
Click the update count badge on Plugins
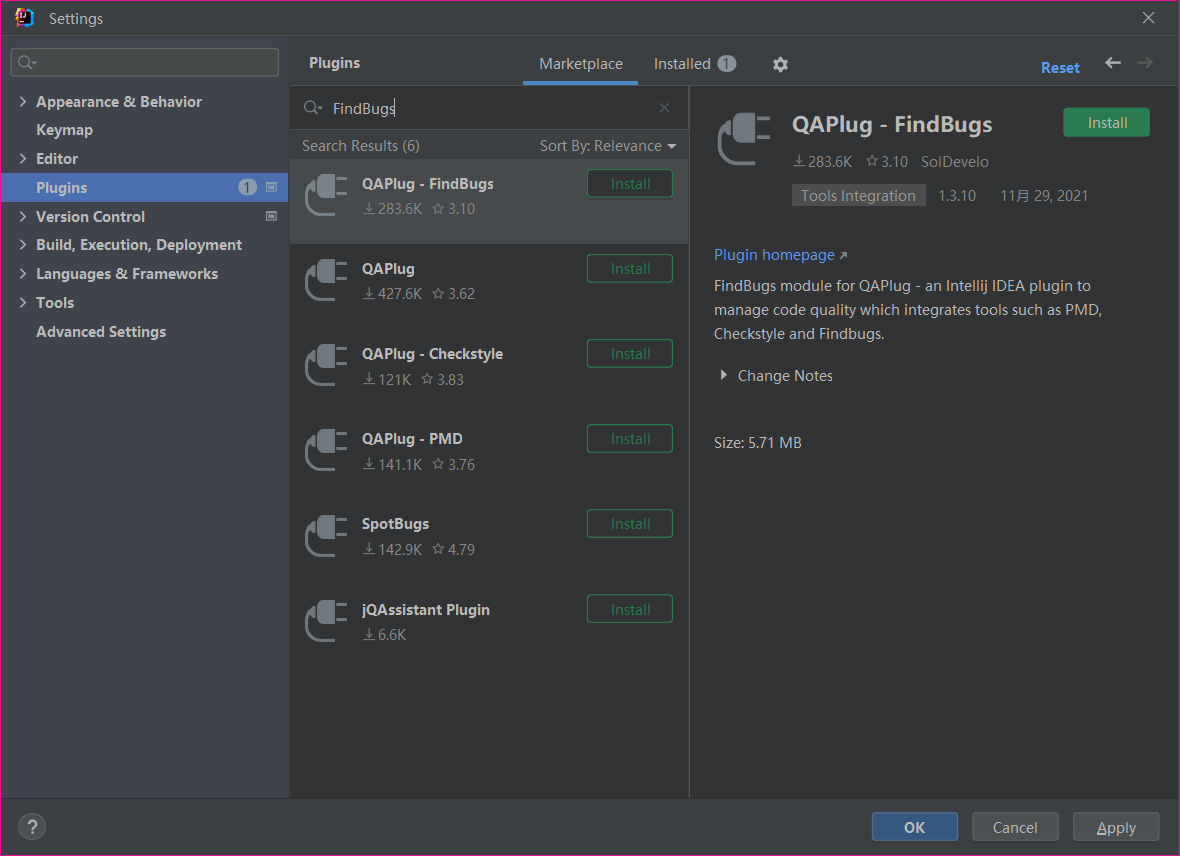248,187
